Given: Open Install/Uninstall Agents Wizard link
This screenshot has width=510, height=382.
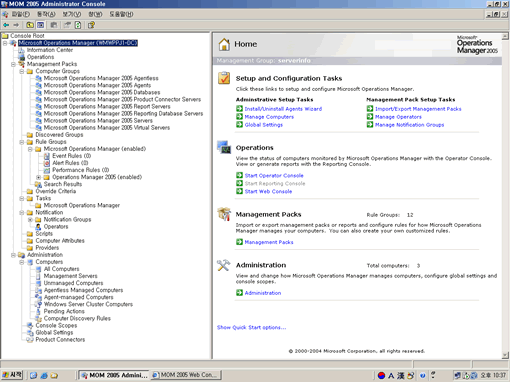Looking at the screenshot, I should (283, 109).
